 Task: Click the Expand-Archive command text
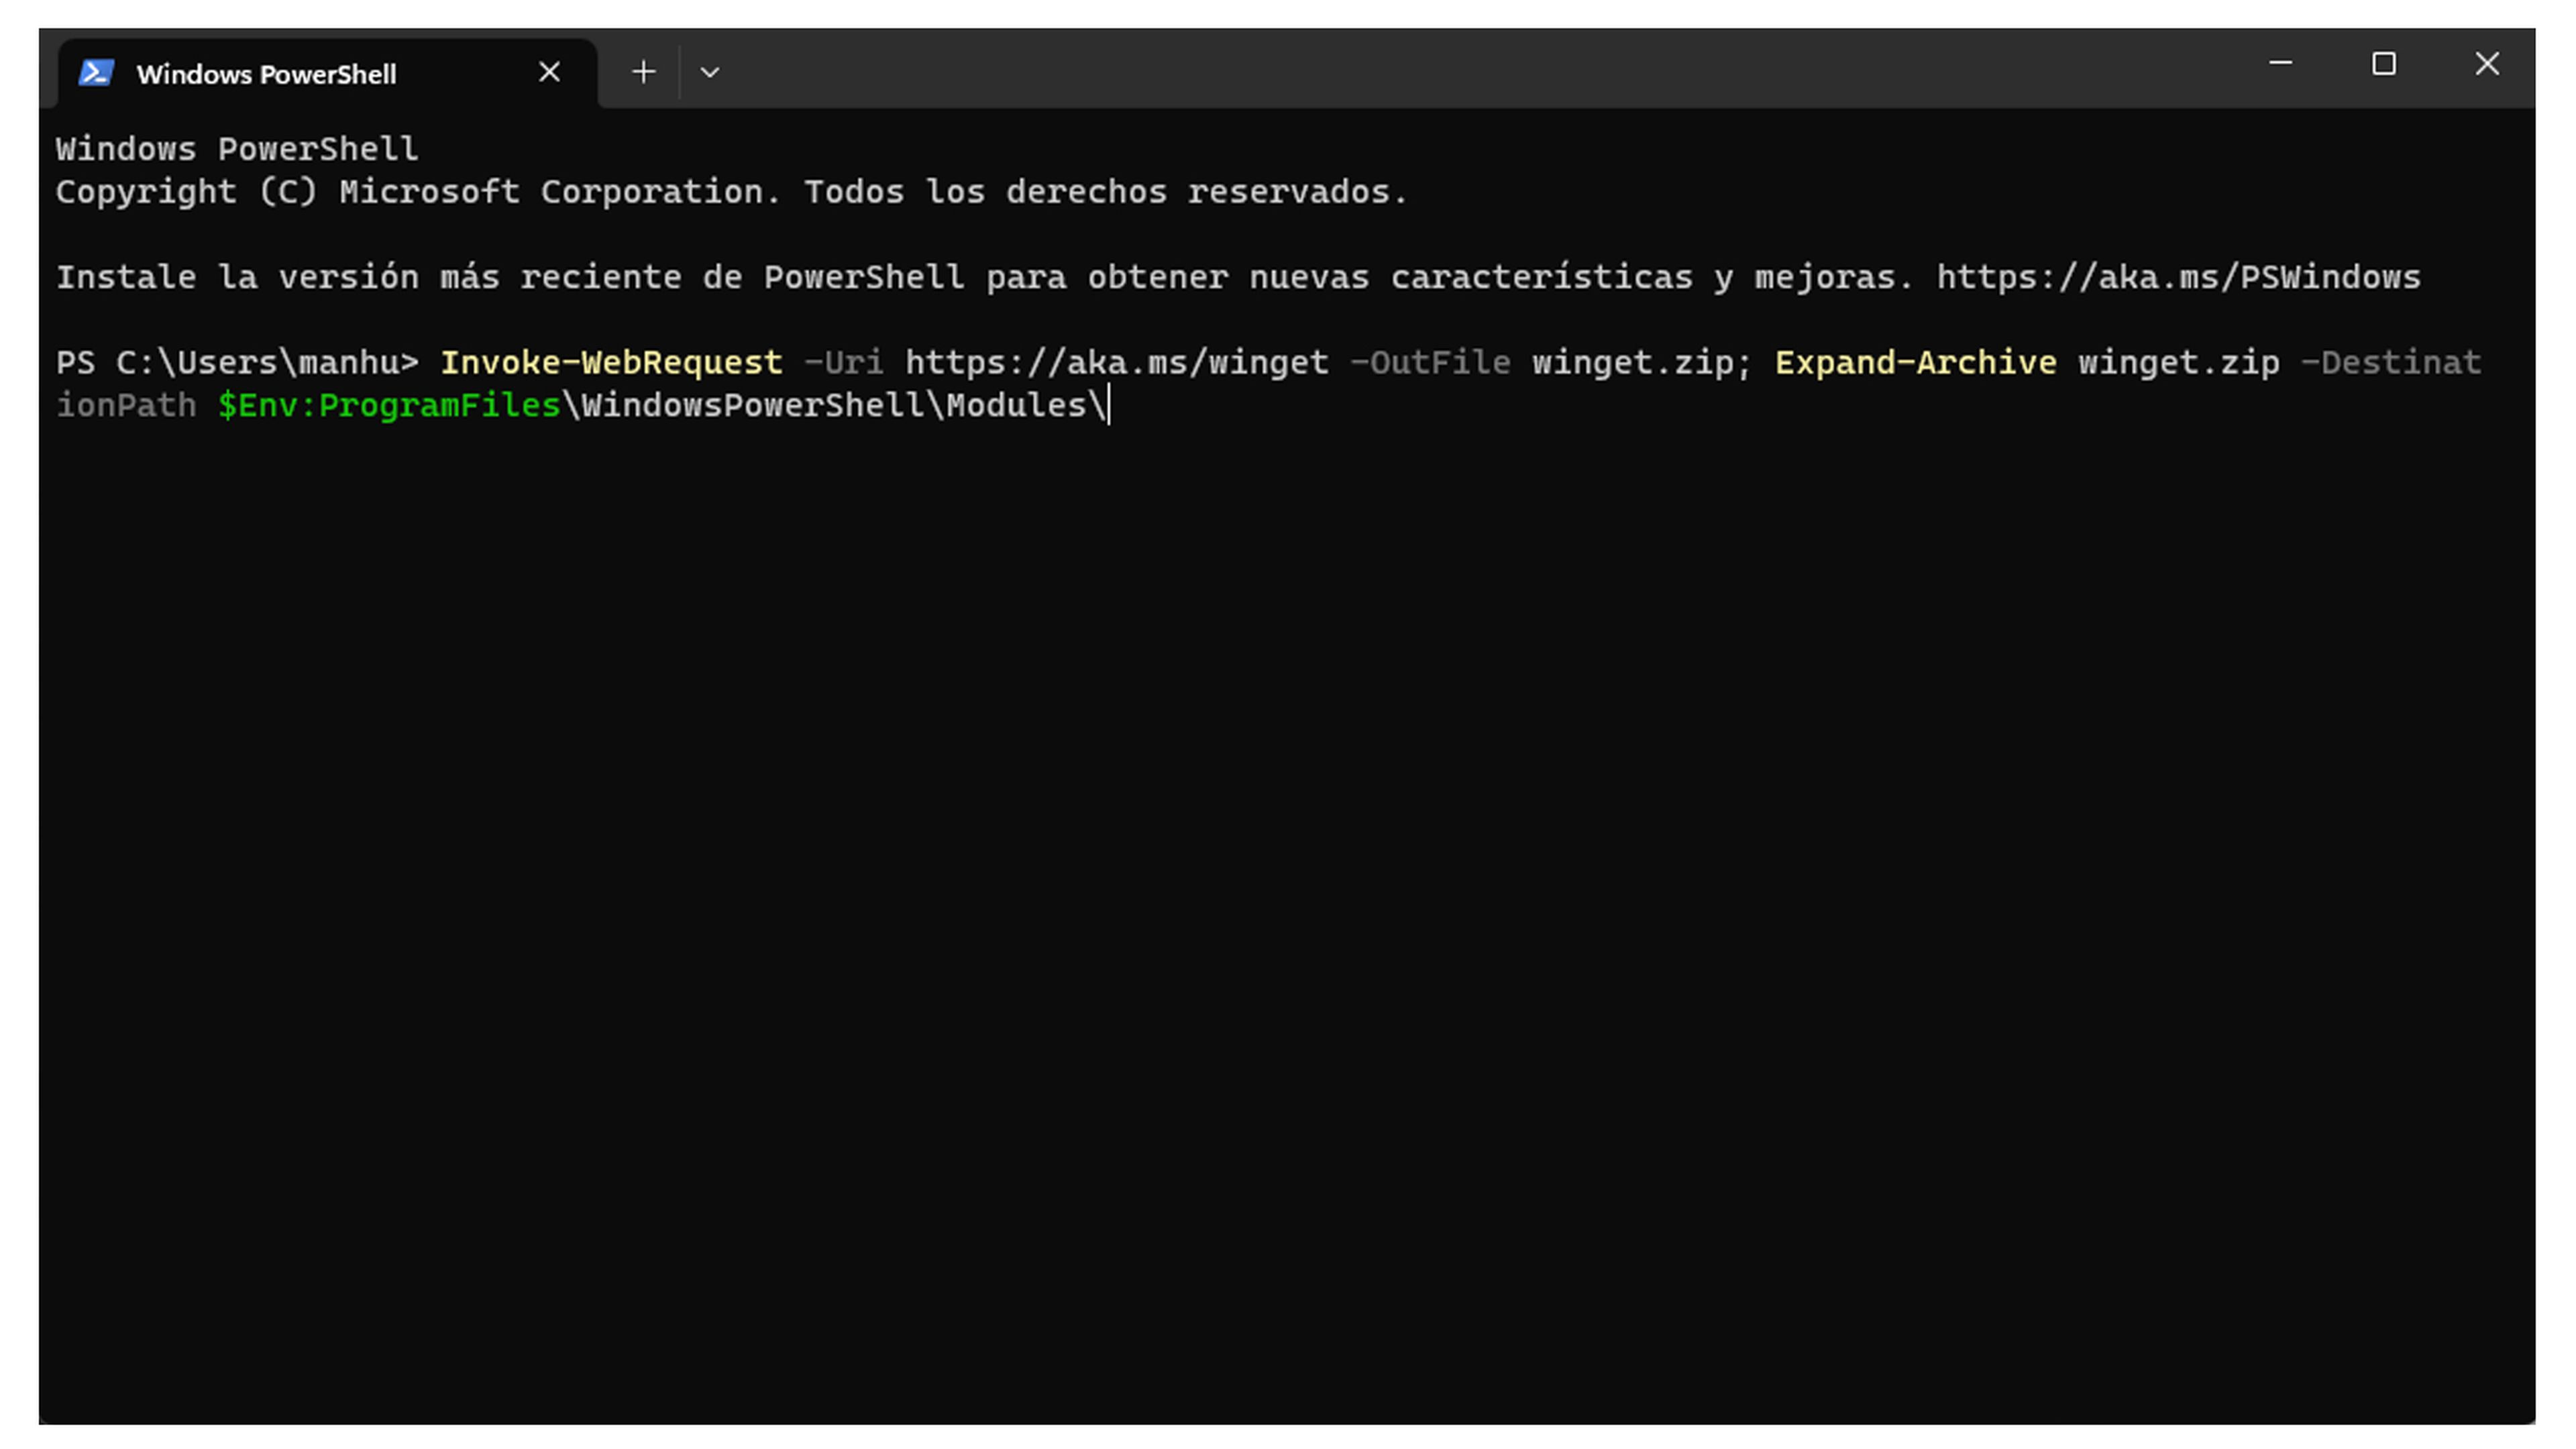tap(1915, 362)
